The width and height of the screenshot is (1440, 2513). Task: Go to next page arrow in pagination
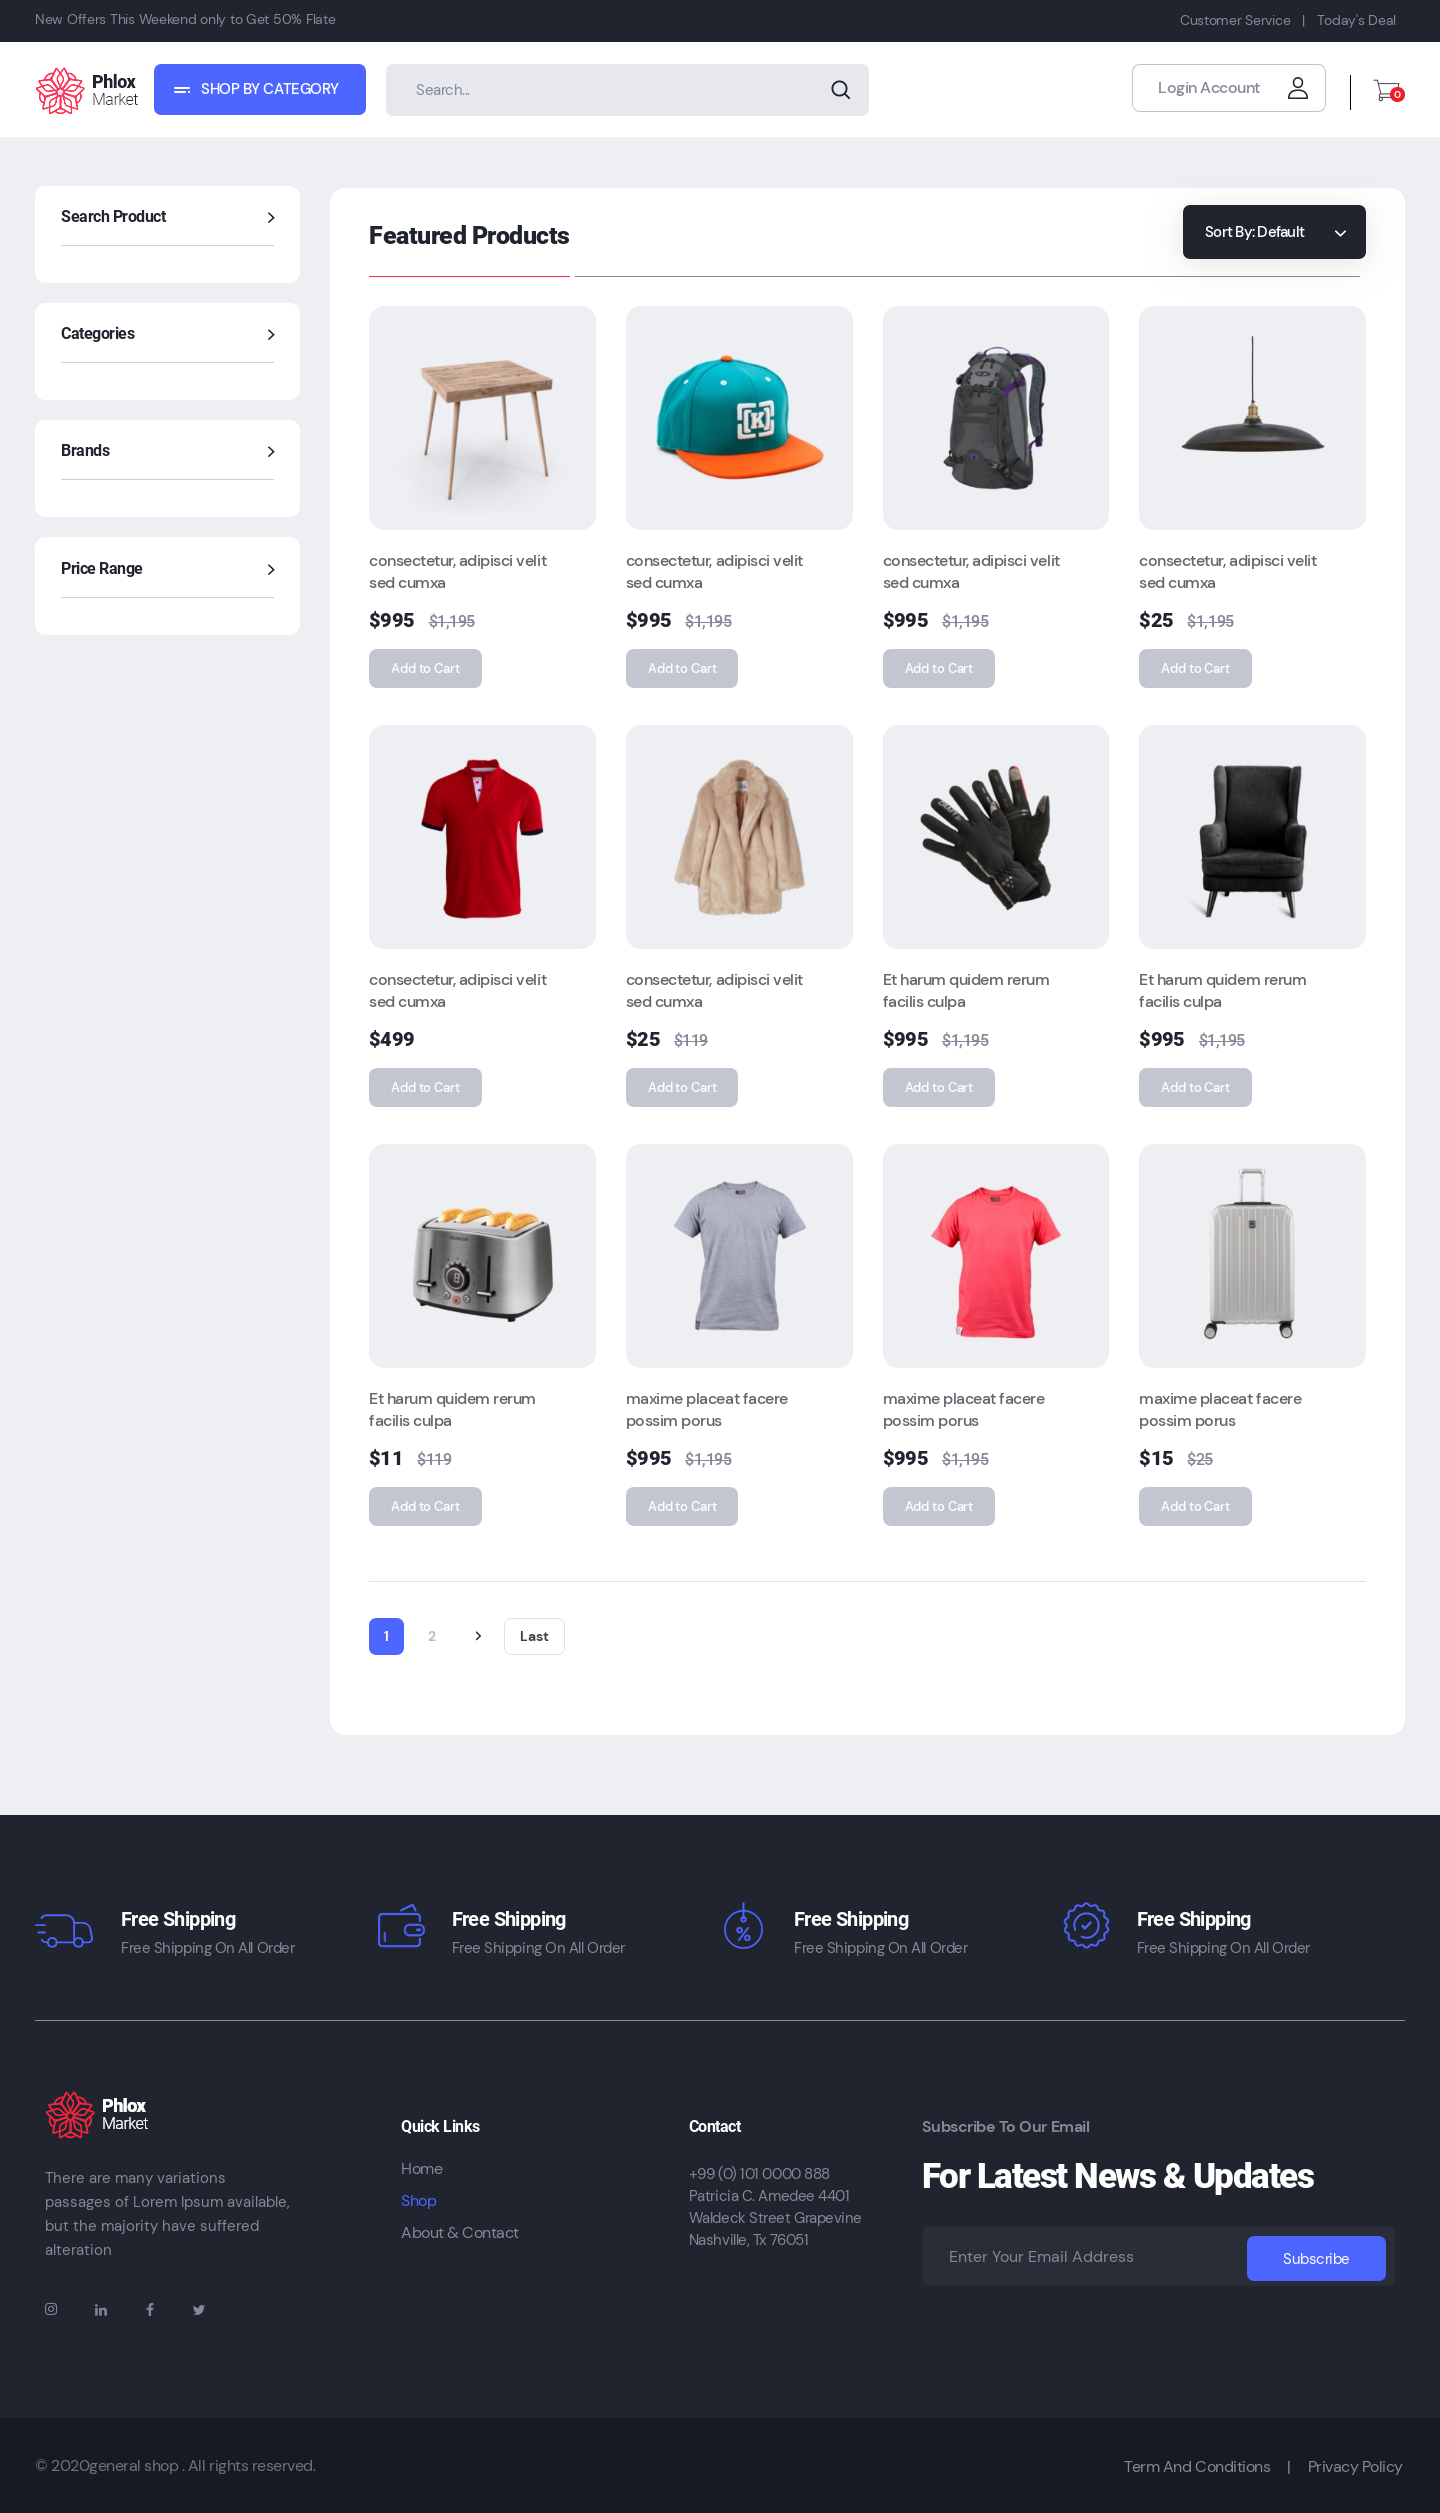[478, 1636]
